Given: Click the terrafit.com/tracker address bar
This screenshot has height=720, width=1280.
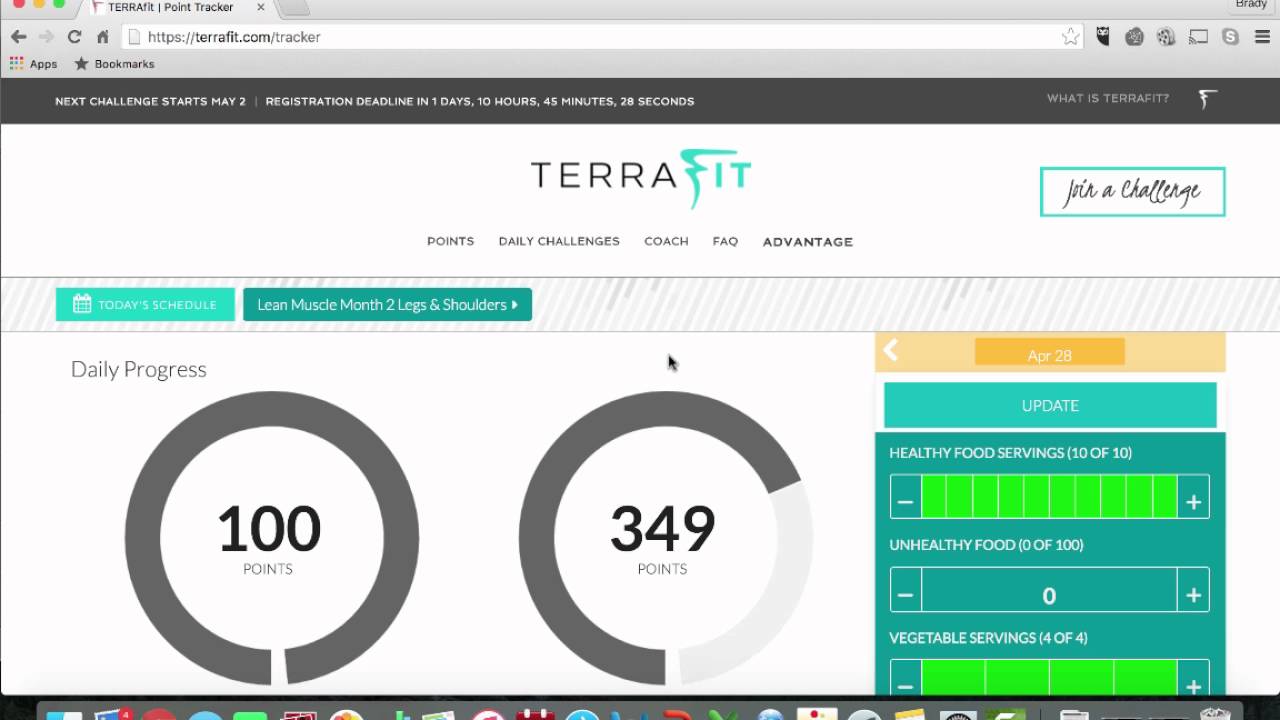Looking at the screenshot, I should [x=600, y=37].
